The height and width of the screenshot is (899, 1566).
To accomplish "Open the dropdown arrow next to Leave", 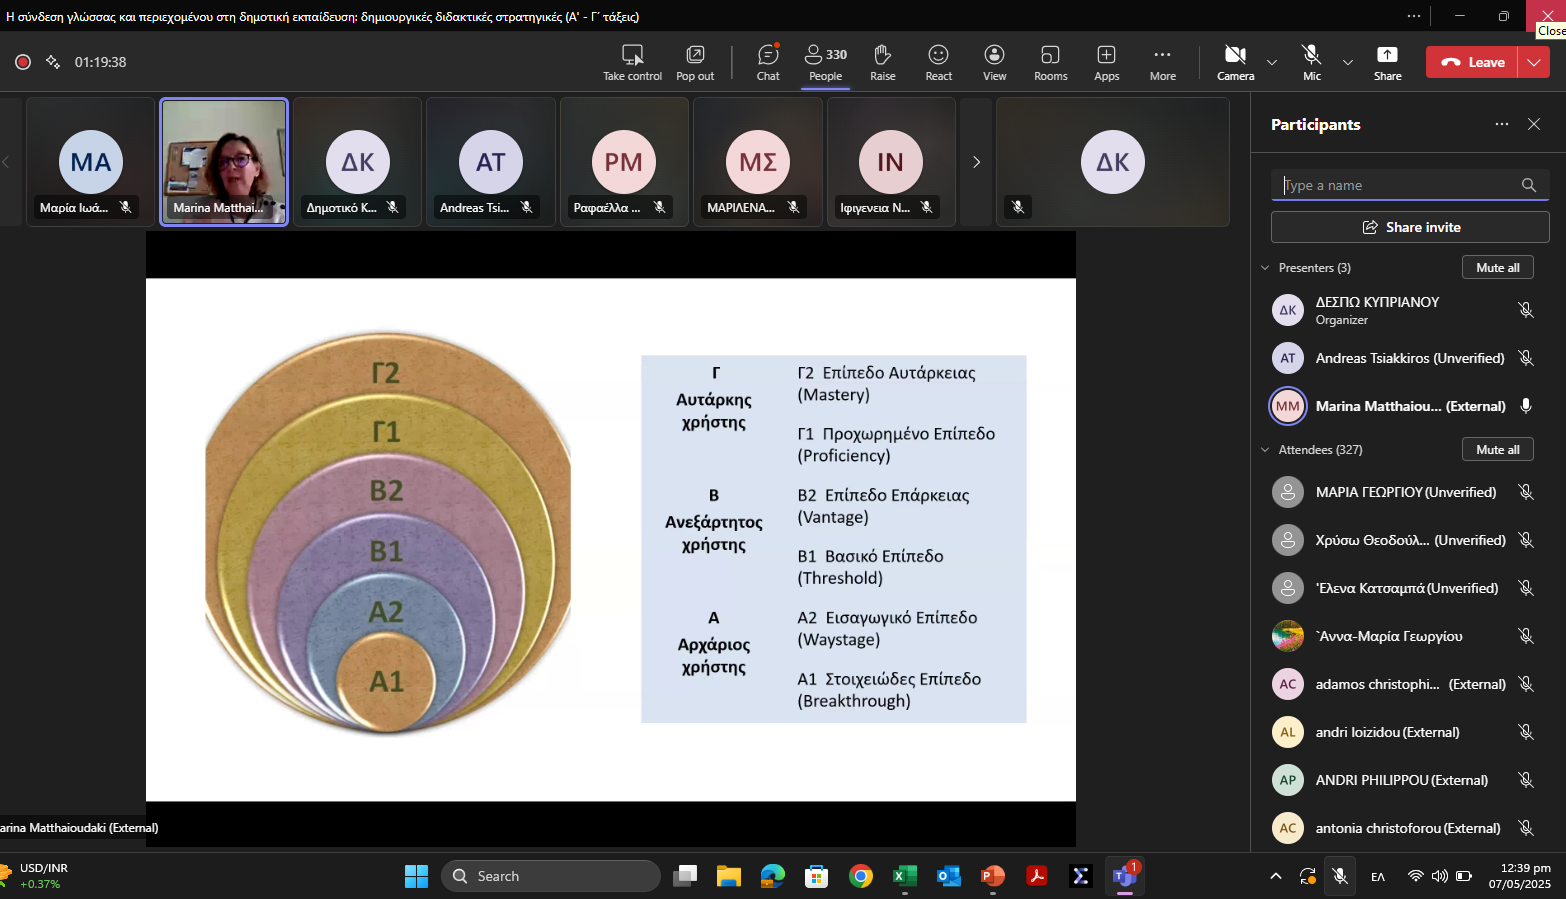I will click(1534, 62).
